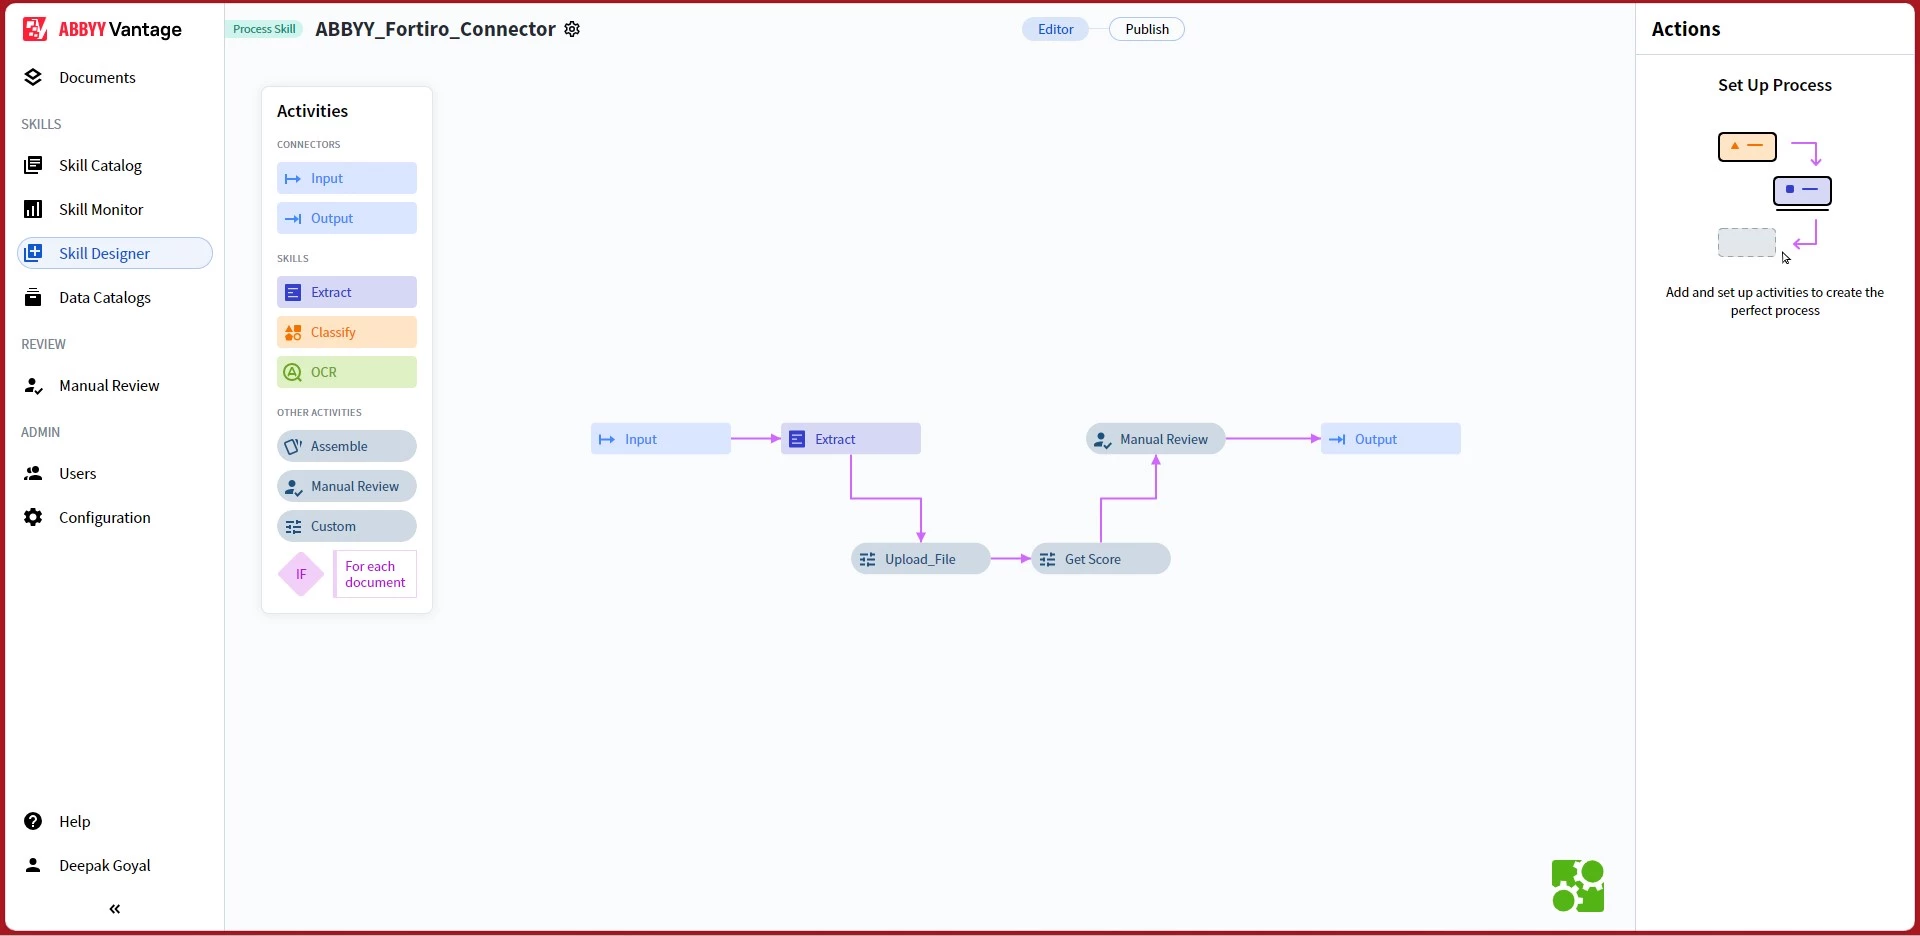
Task: Open Configuration settings
Action: (x=104, y=518)
